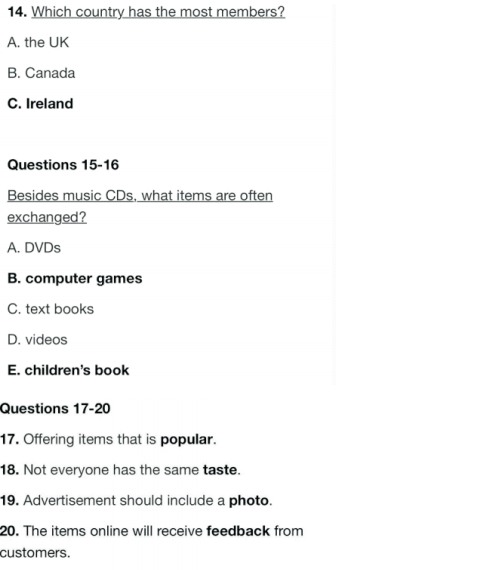The height and width of the screenshot is (570, 478).
Task: Click the bold word 'popular' in item 17
Action: 186,439
